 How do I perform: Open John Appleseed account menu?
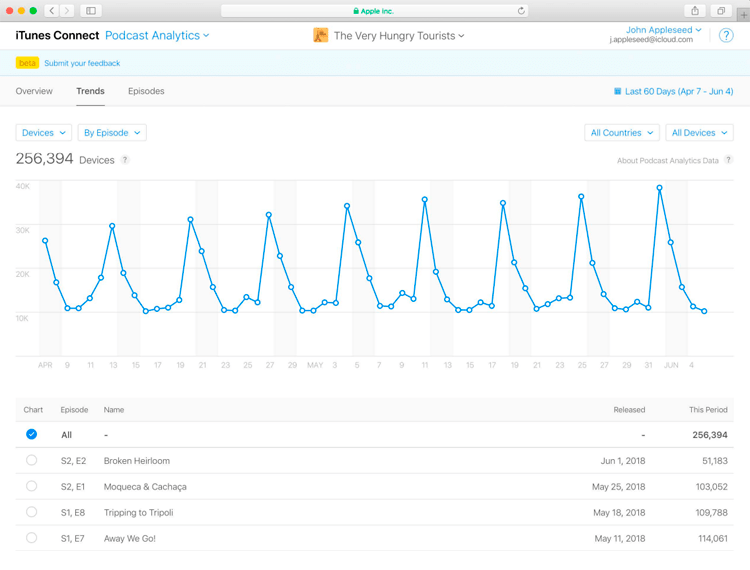click(663, 30)
